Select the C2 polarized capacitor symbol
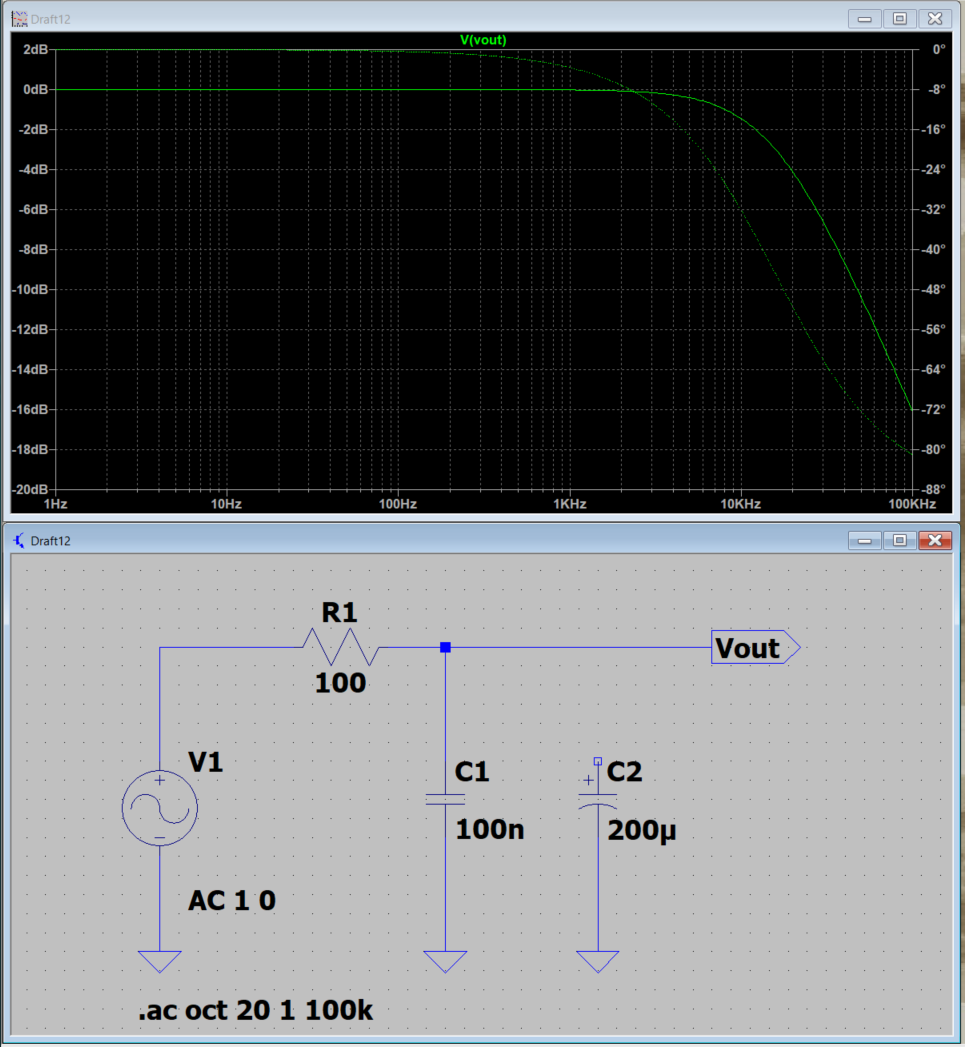The height and width of the screenshot is (1047, 965). point(598,801)
